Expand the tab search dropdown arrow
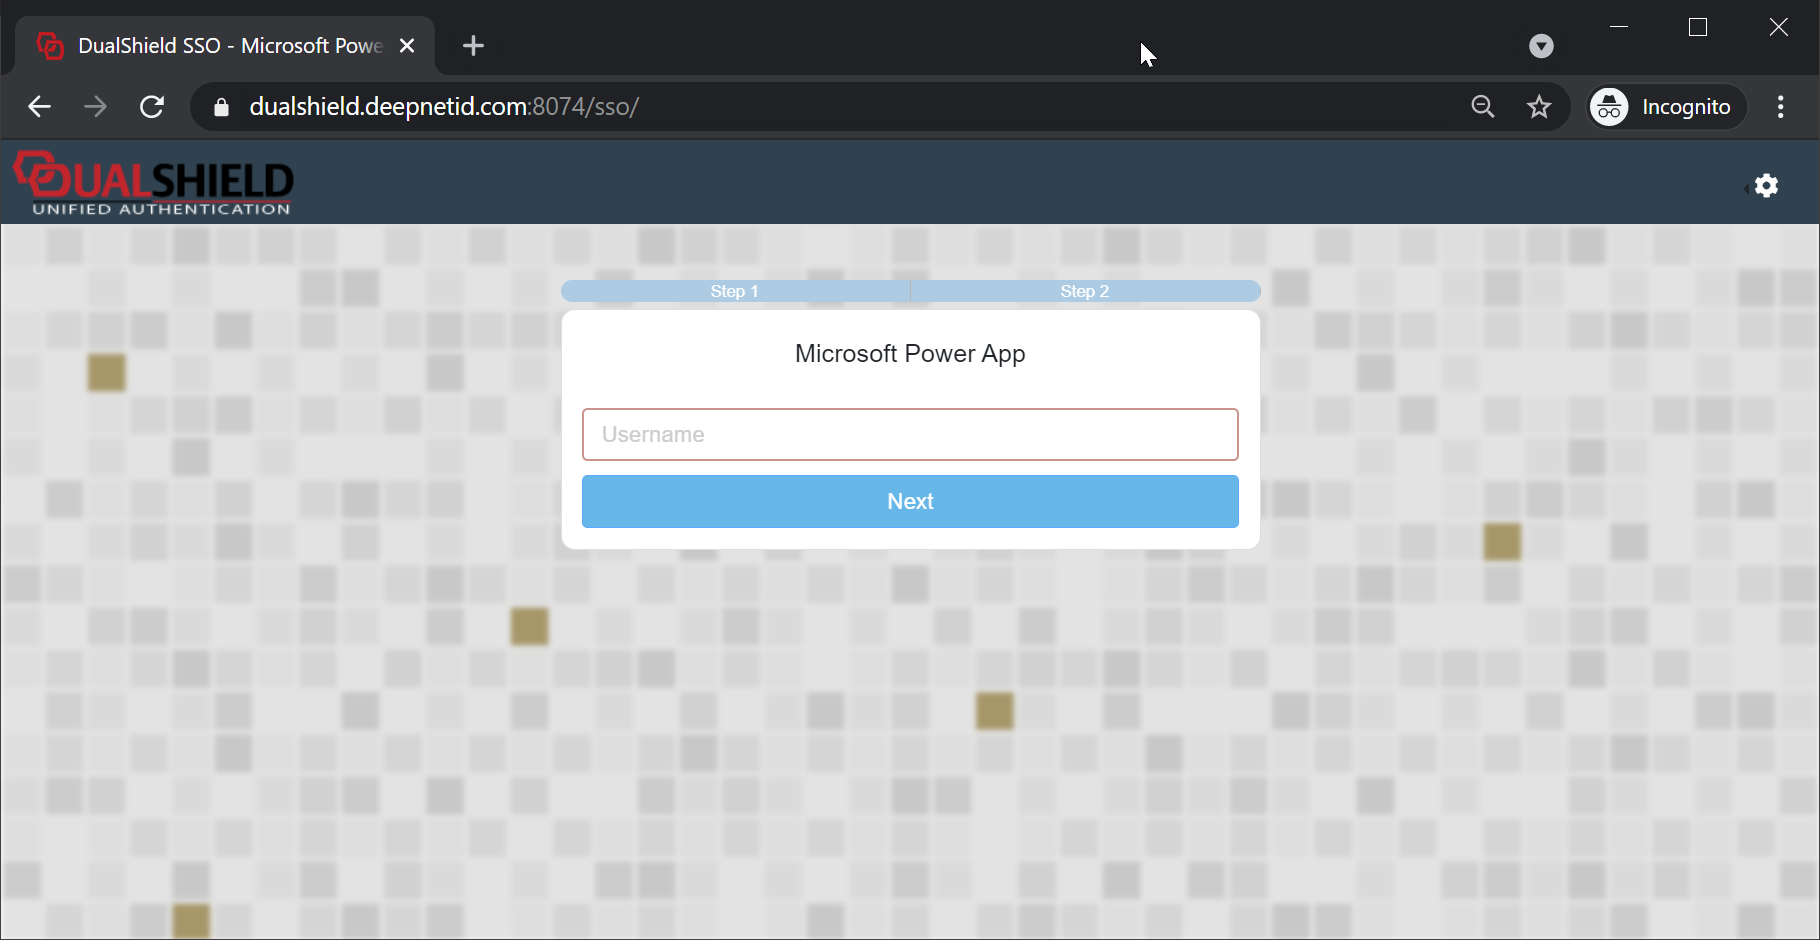Screen dimensions: 1820x940 point(1541,46)
